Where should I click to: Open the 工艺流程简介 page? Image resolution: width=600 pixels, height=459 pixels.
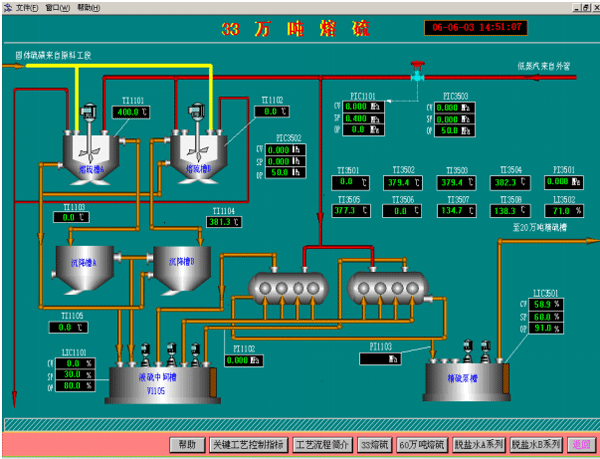coord(323,444)
